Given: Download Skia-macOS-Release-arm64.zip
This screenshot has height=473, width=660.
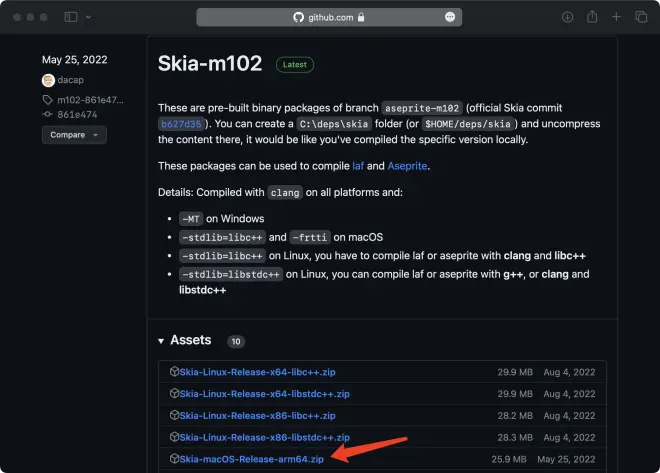Looking at the screenshot, I should pos(252,460).
